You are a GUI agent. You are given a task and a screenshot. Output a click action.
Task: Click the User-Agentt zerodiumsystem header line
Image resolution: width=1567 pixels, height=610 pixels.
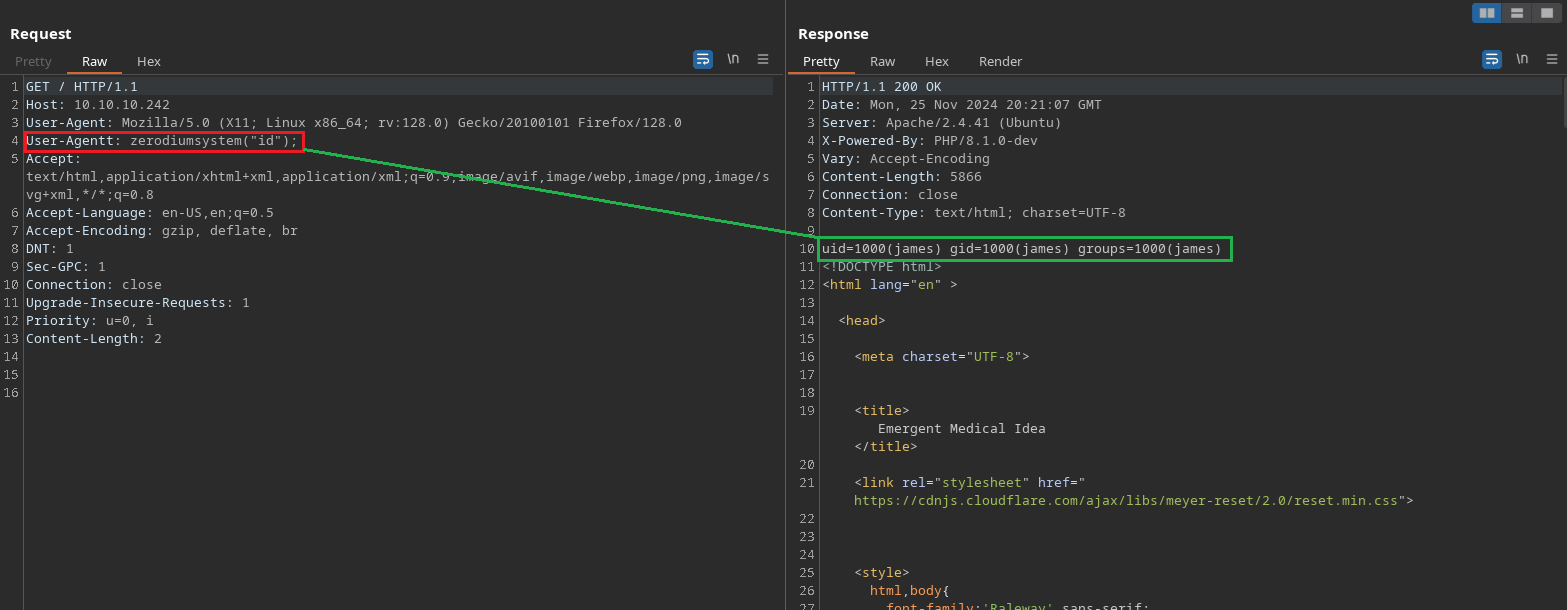coord(163,141)
